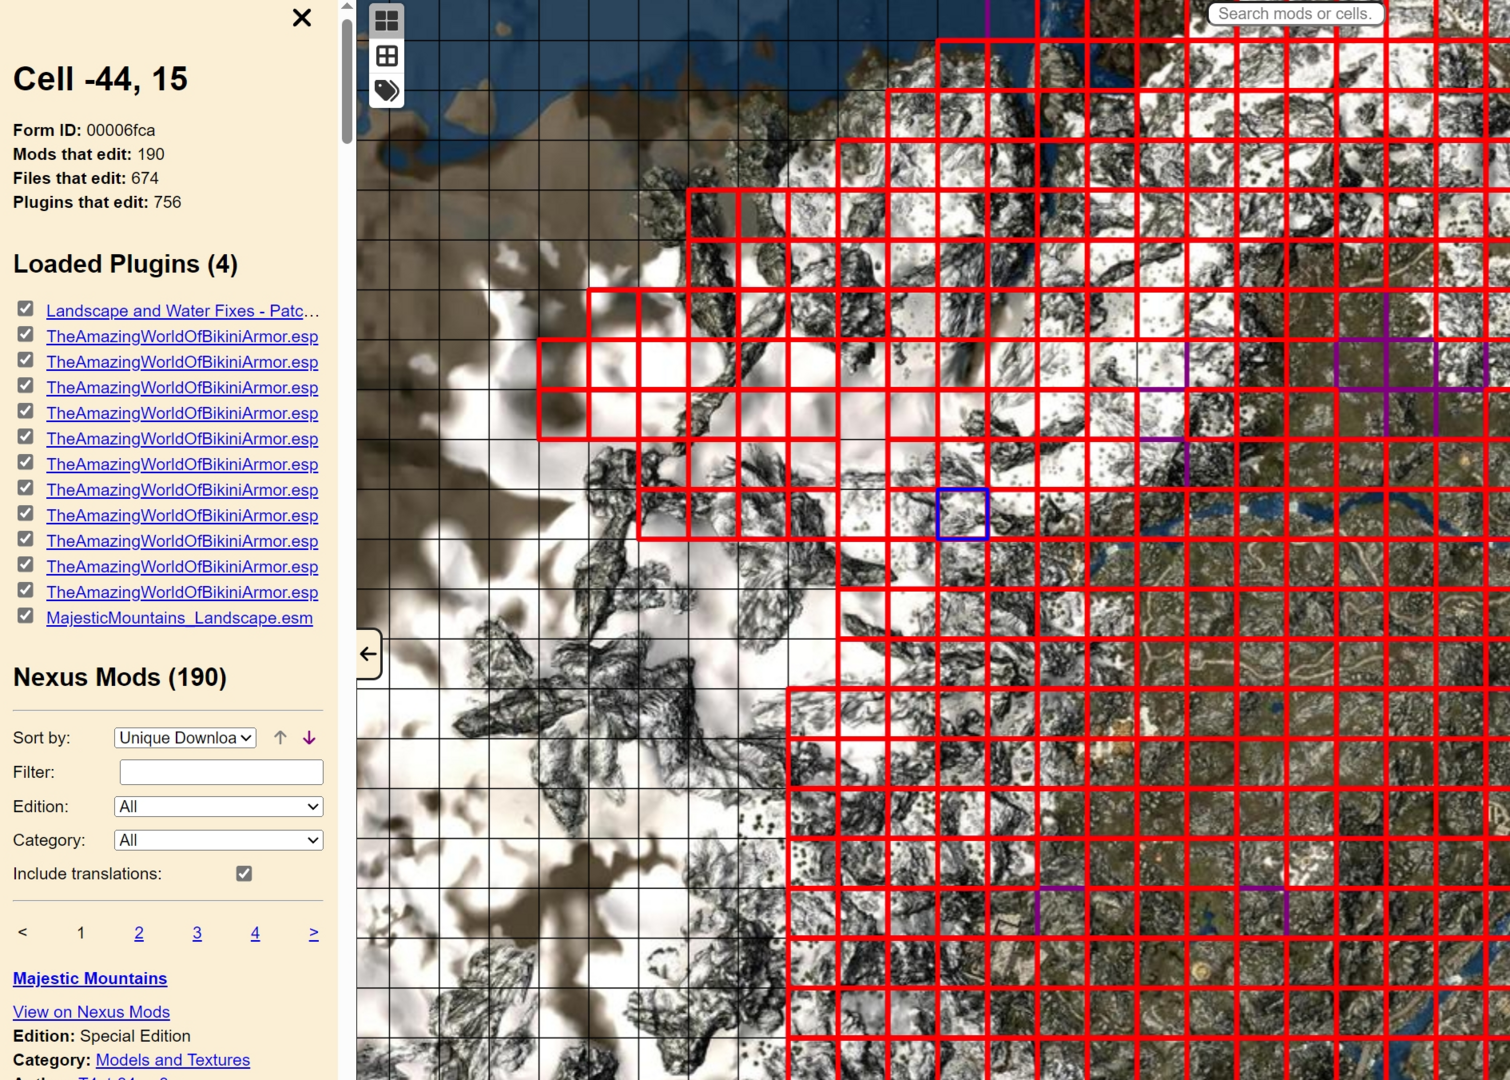Image resolution: width=1510 pixels, height=1080 pixels.
Task: Uncheck the MajesticMountains_Landscape.esm plugin checkbox
Action: tap(25, 616)
